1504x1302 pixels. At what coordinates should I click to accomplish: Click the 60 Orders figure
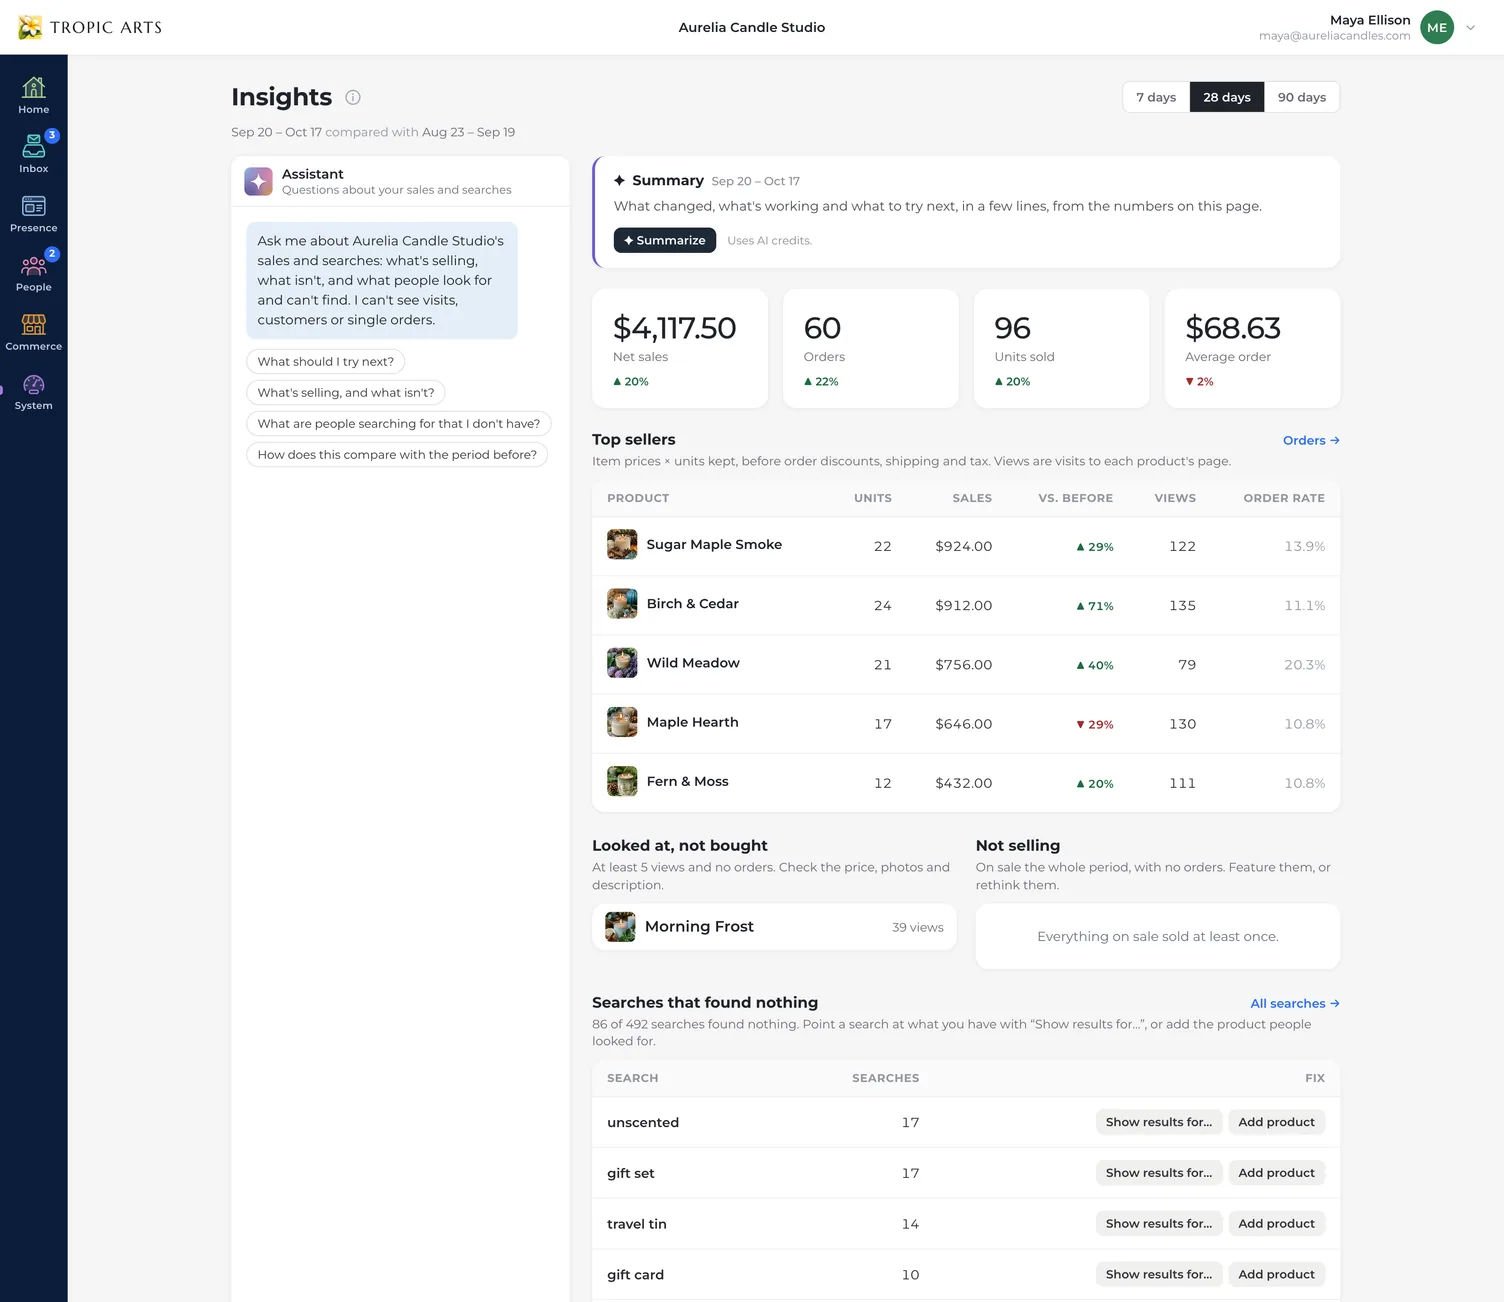(822, 328)
